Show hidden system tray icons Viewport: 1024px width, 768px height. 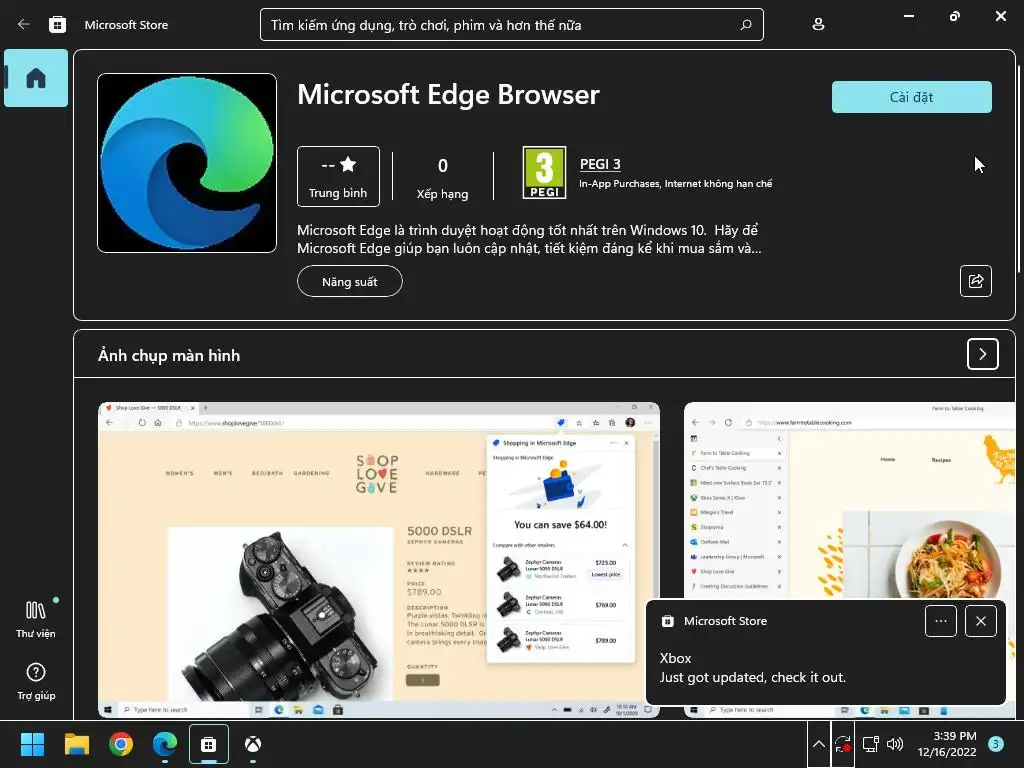tap(818, 744)
